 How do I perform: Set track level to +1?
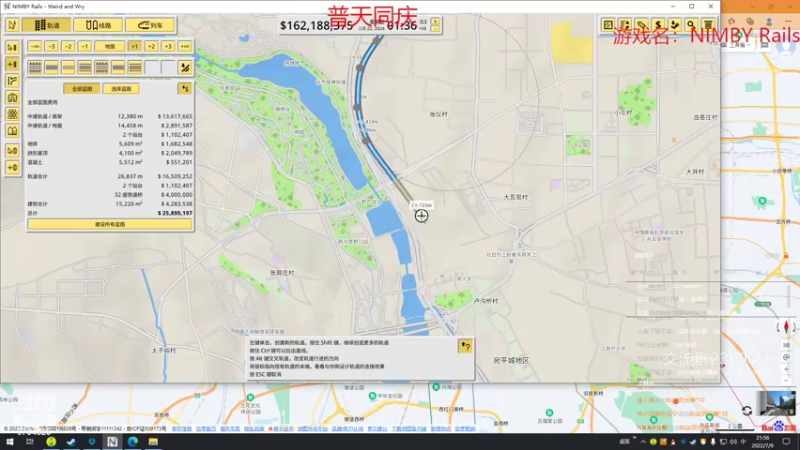tap(135, 46)
